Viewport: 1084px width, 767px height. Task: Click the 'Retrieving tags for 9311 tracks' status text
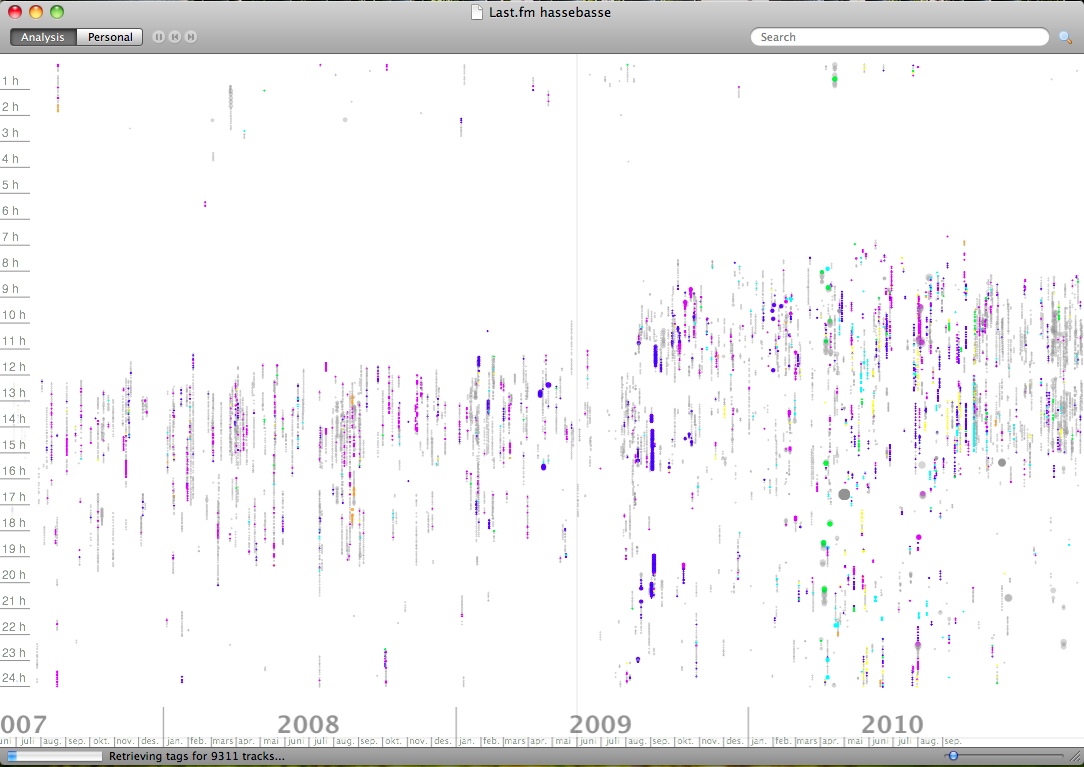point(196,756)
